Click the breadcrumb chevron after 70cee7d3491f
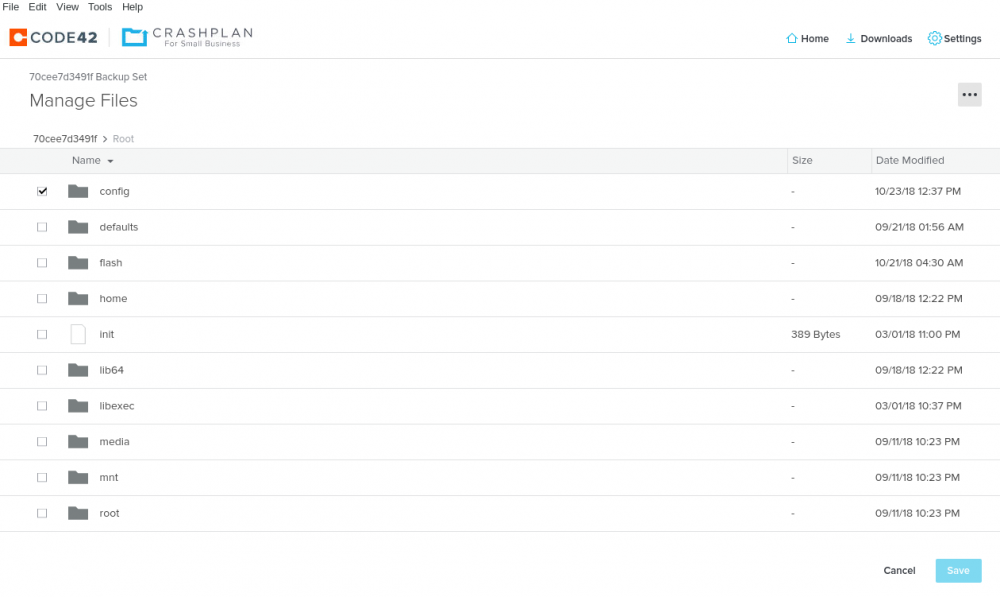This screenshot has height=597, width=1000. [105, 139]
